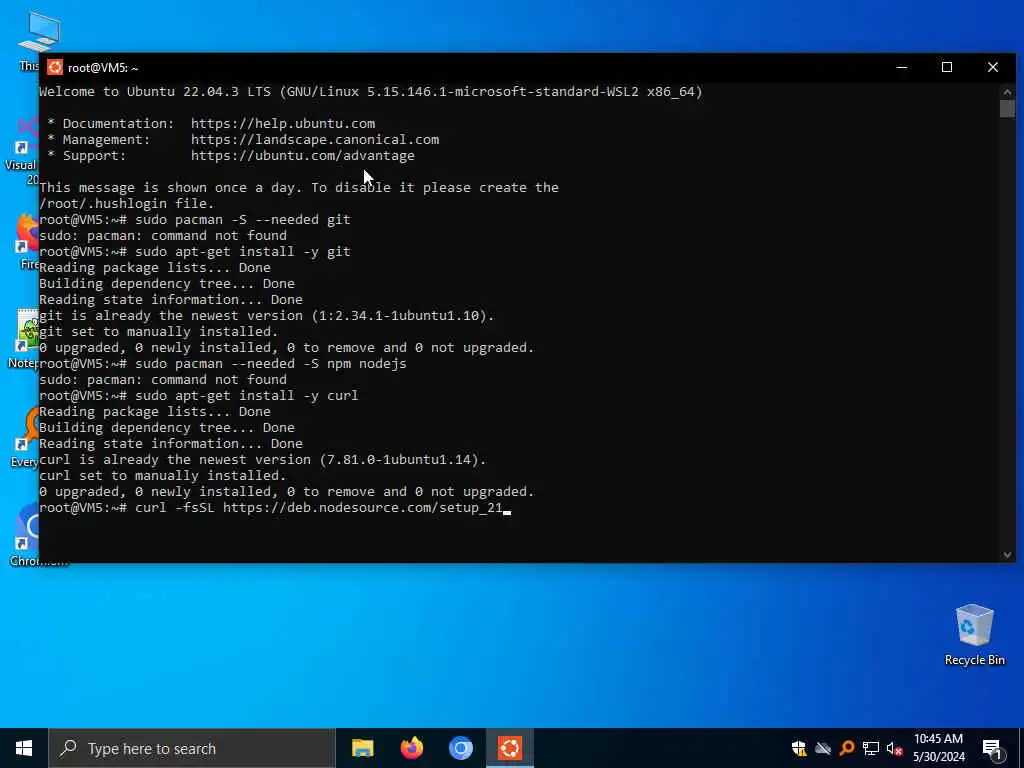The width and height of the screenshot is (1024, 768).
Task: Open the network status tray icon
Action: pyautogui.click(x=871, y=748)
